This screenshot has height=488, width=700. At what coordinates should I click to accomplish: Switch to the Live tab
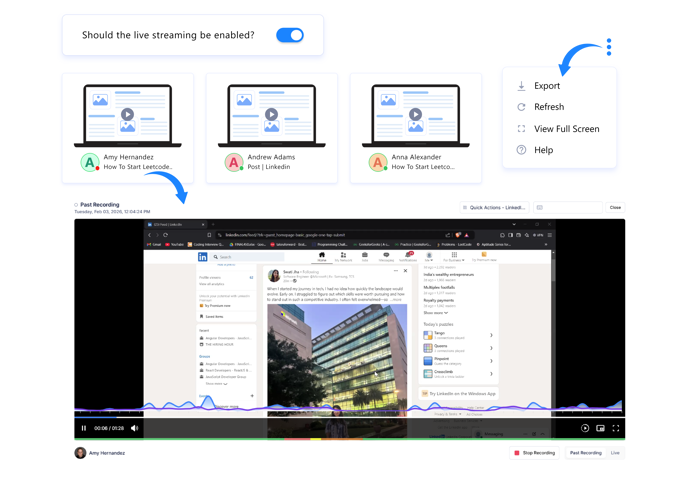coord(615,453)
